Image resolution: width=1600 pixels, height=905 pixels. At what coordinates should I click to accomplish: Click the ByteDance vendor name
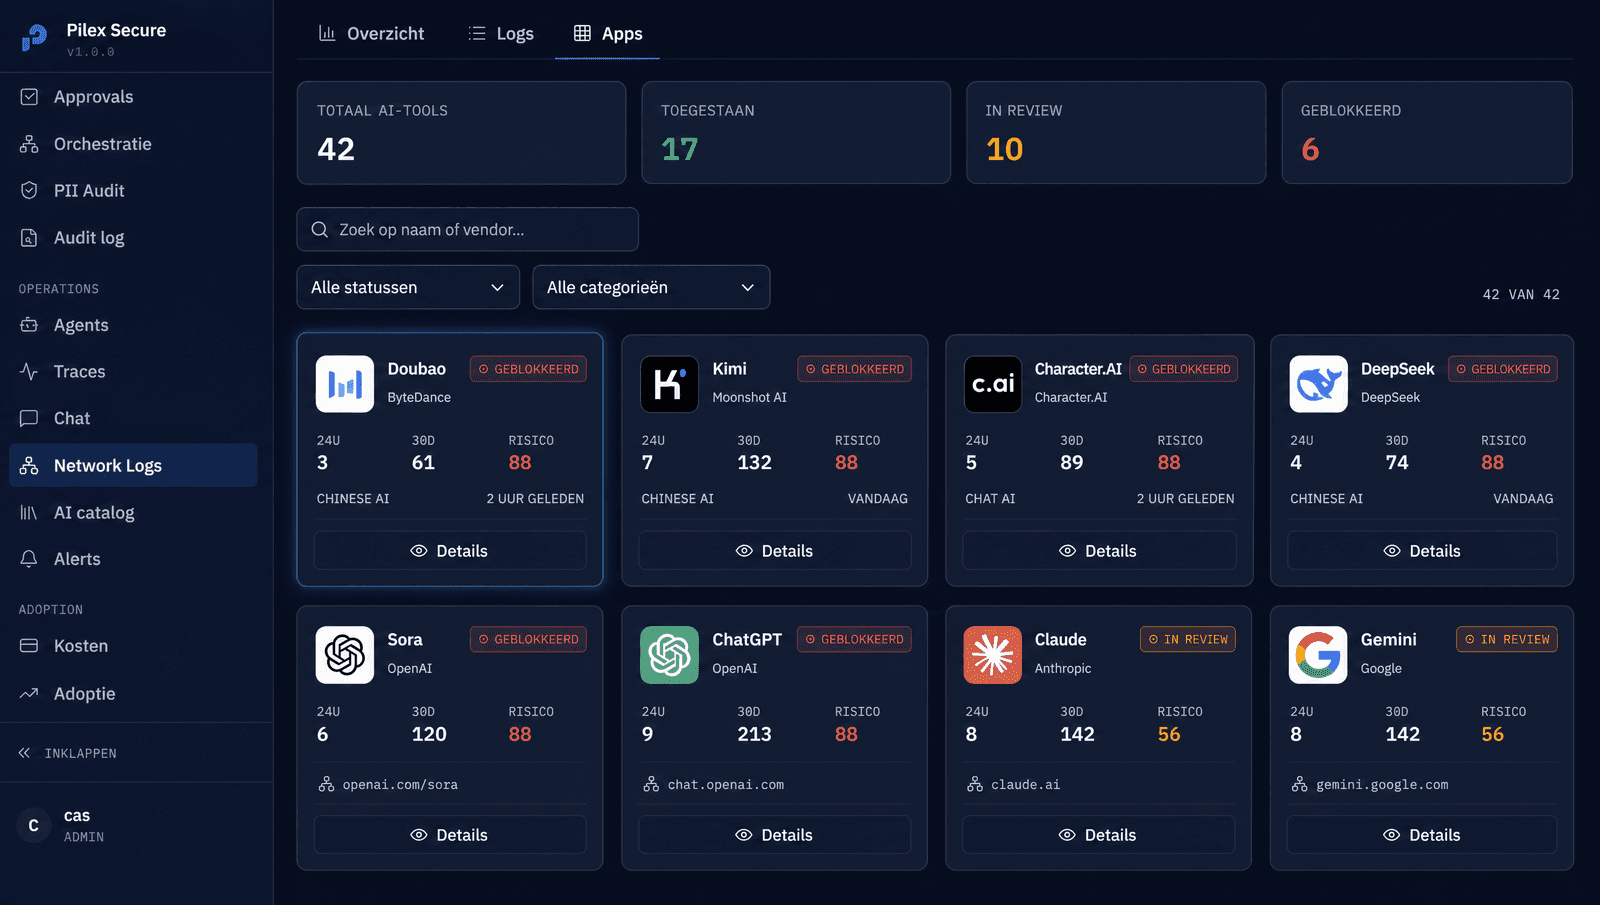coord(419,397)
